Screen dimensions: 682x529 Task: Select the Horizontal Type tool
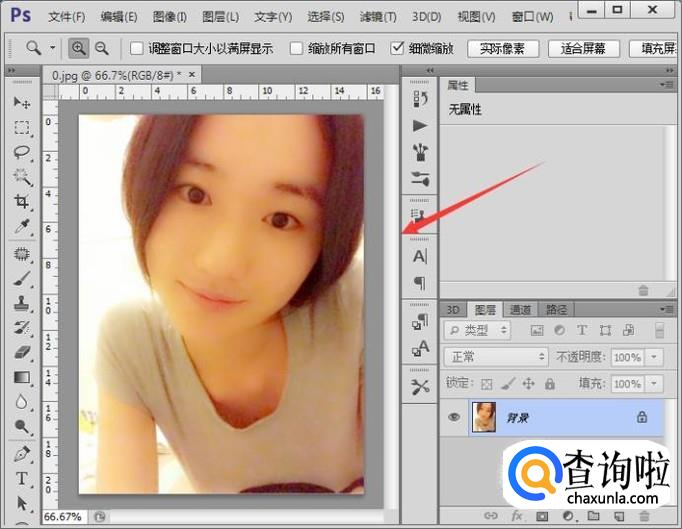(x=21, y=479)
